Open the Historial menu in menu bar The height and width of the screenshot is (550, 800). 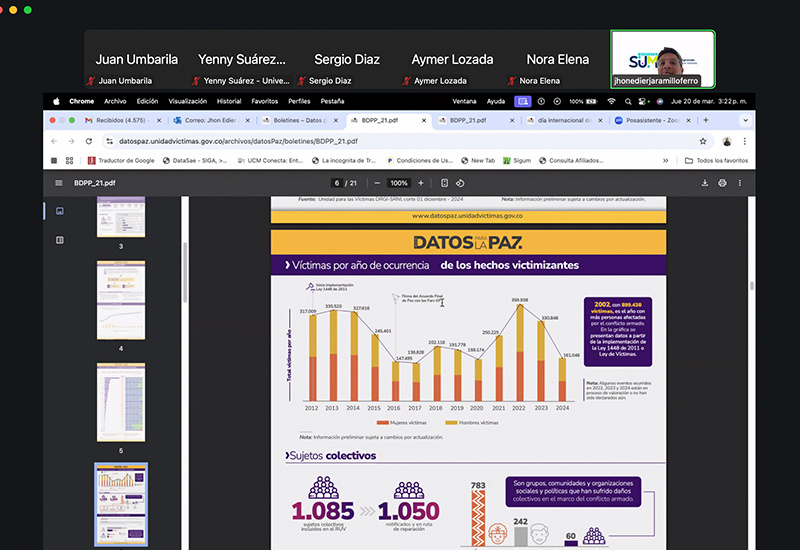point(229,101)
